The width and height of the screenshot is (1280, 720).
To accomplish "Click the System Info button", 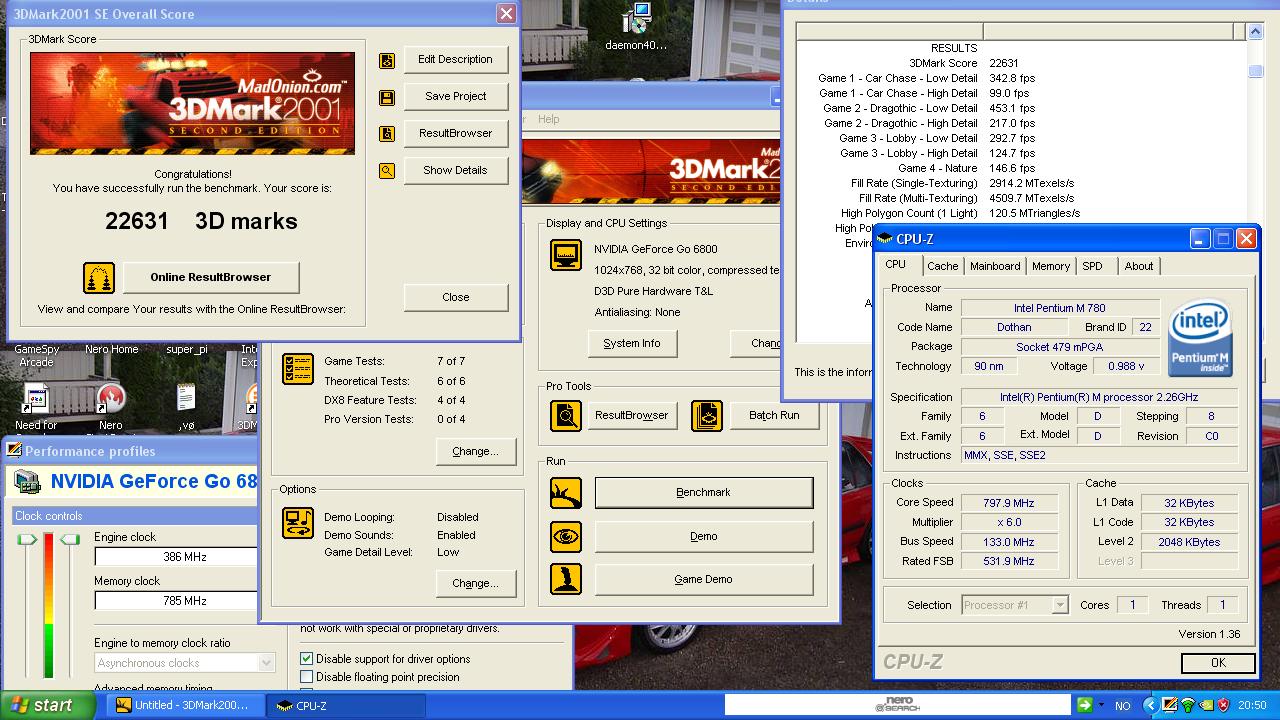I will pos(632,343).
